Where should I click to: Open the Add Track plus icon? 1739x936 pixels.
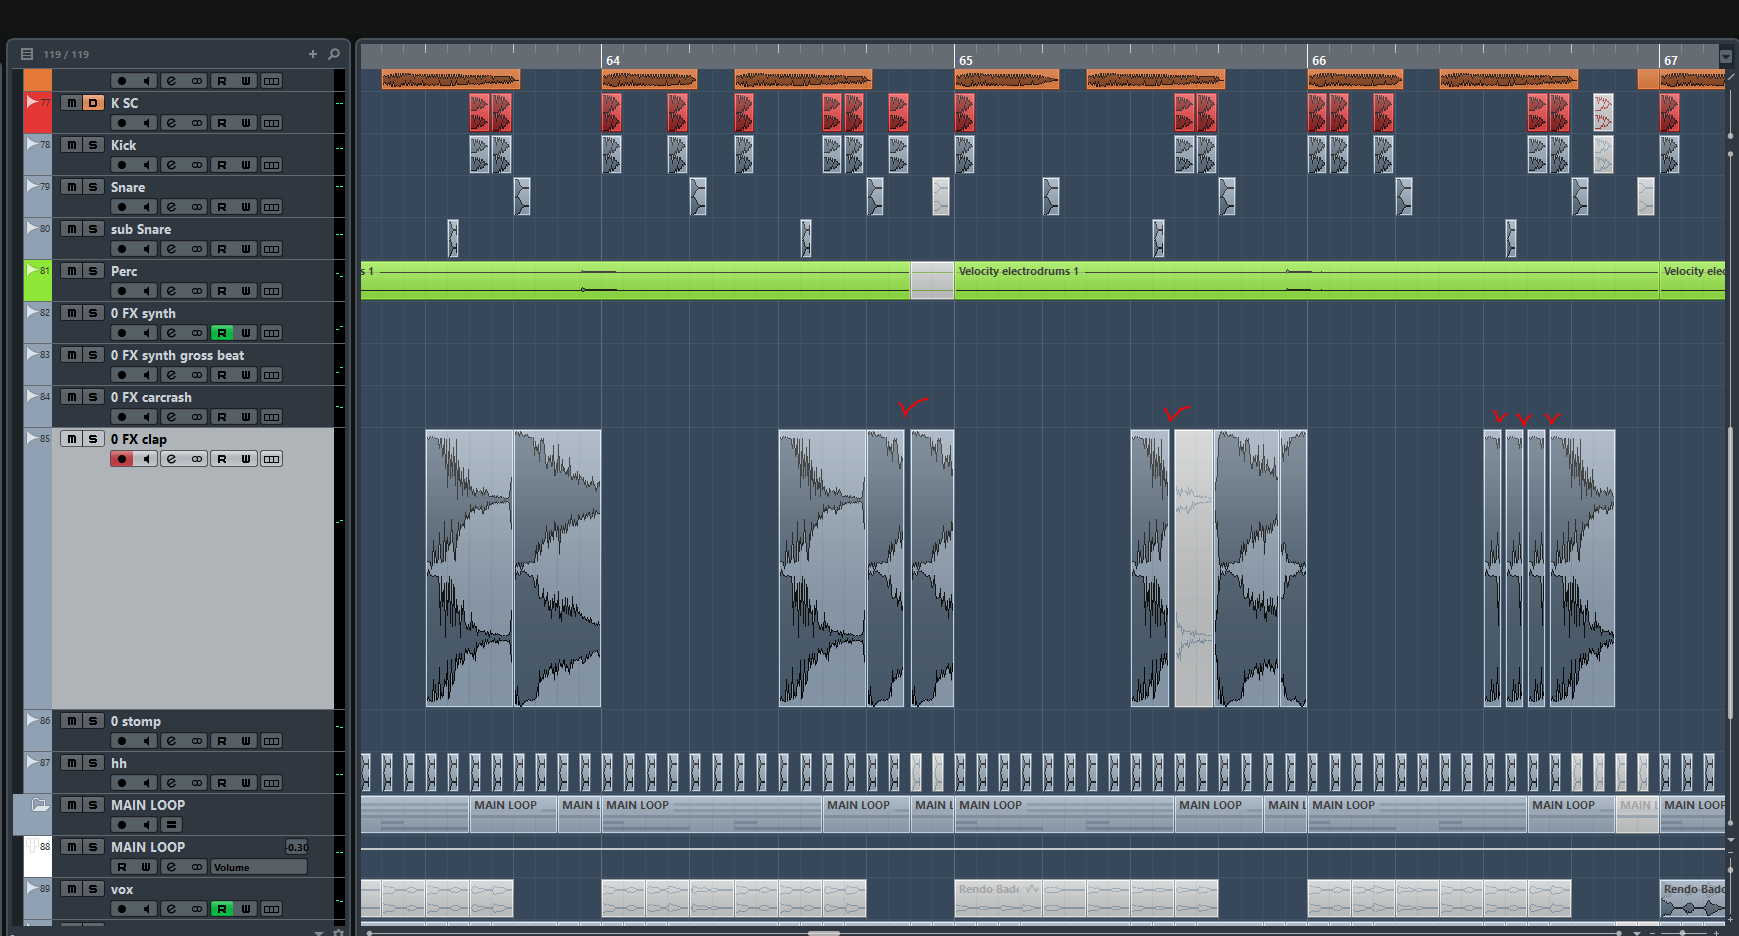tap(313, 54)
